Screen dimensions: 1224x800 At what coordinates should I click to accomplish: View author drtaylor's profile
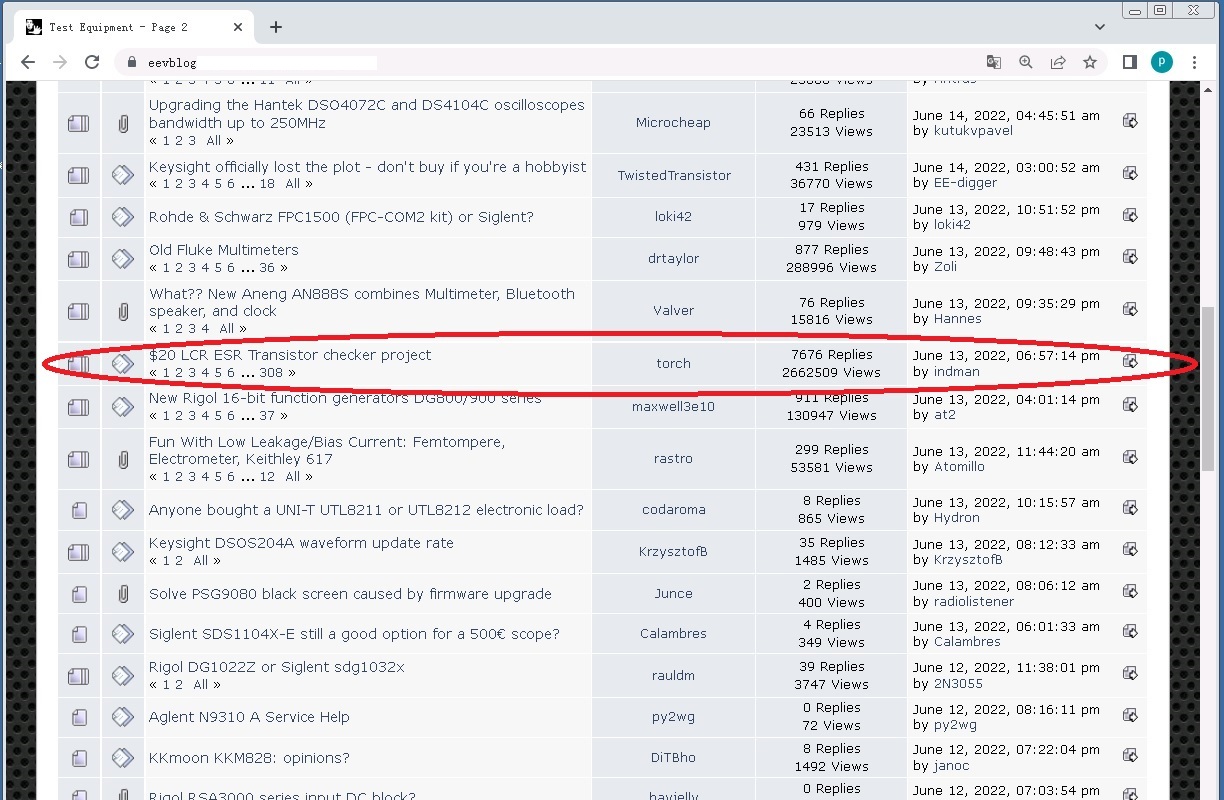pos(673,259)
